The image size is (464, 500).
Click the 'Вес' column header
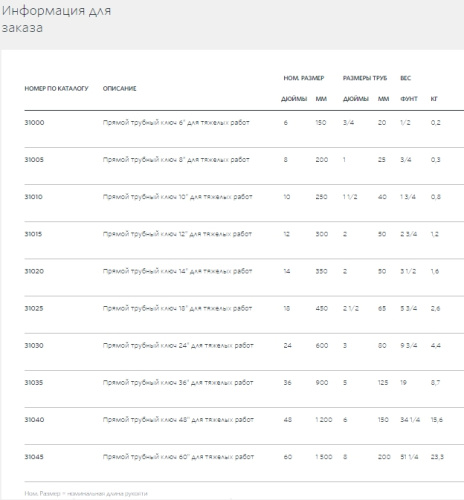[406, 78]
